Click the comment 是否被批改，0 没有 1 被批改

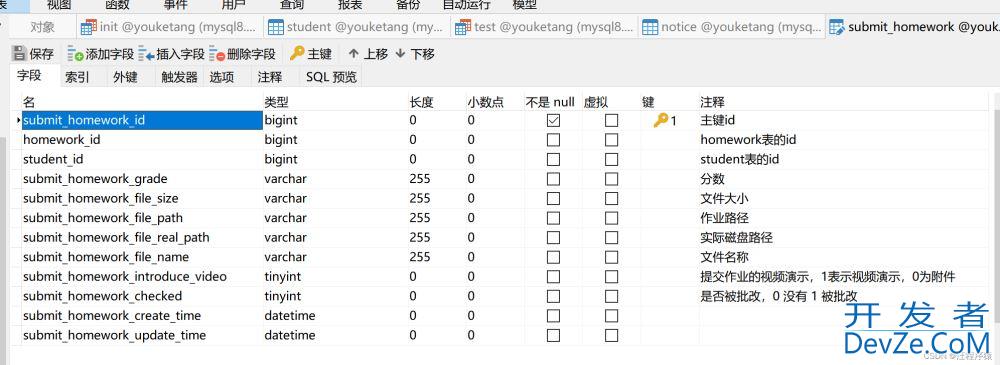tap(778, 296)
